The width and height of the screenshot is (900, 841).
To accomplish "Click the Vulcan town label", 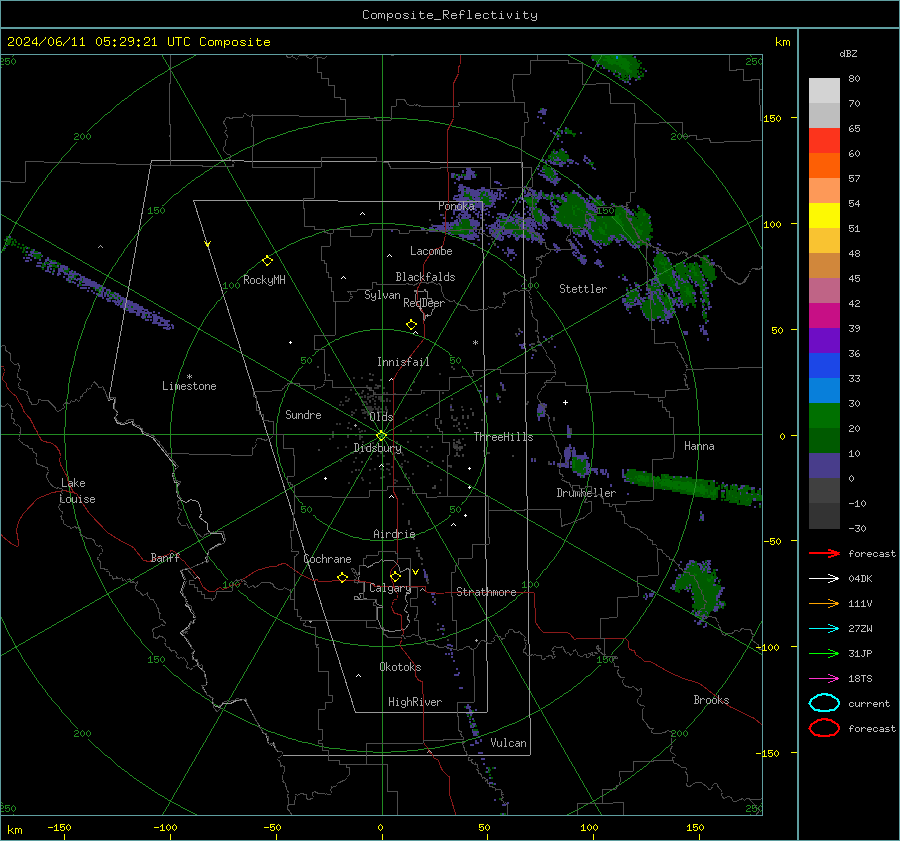I will [x=508, y=743].
